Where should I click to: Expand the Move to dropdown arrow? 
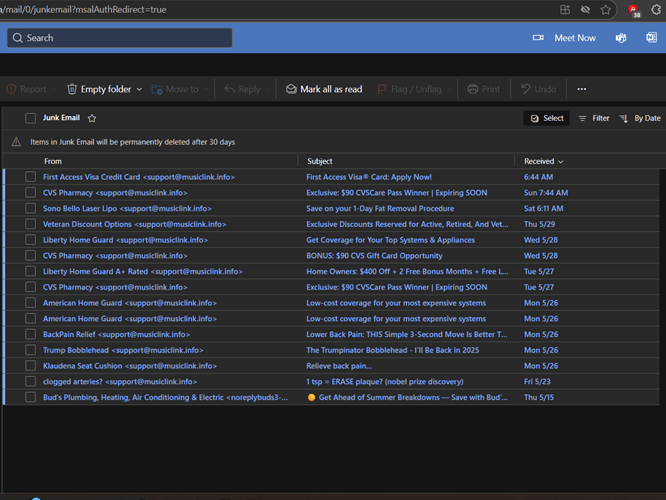(x=206, y=90)
